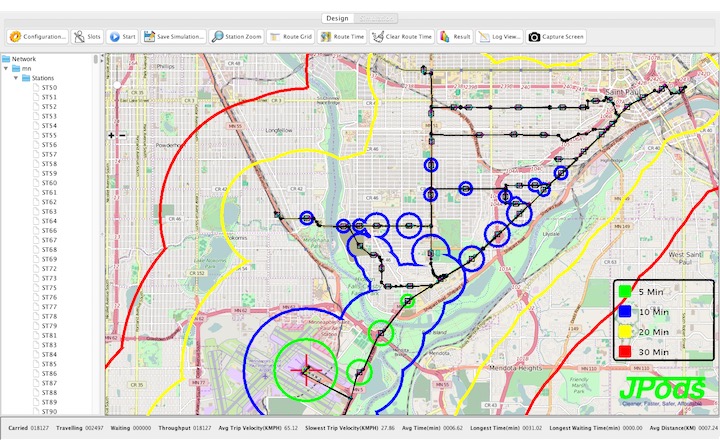Capture Screen with camera button
Viewport: 720px width, 440px height.
tap(556, 36)
